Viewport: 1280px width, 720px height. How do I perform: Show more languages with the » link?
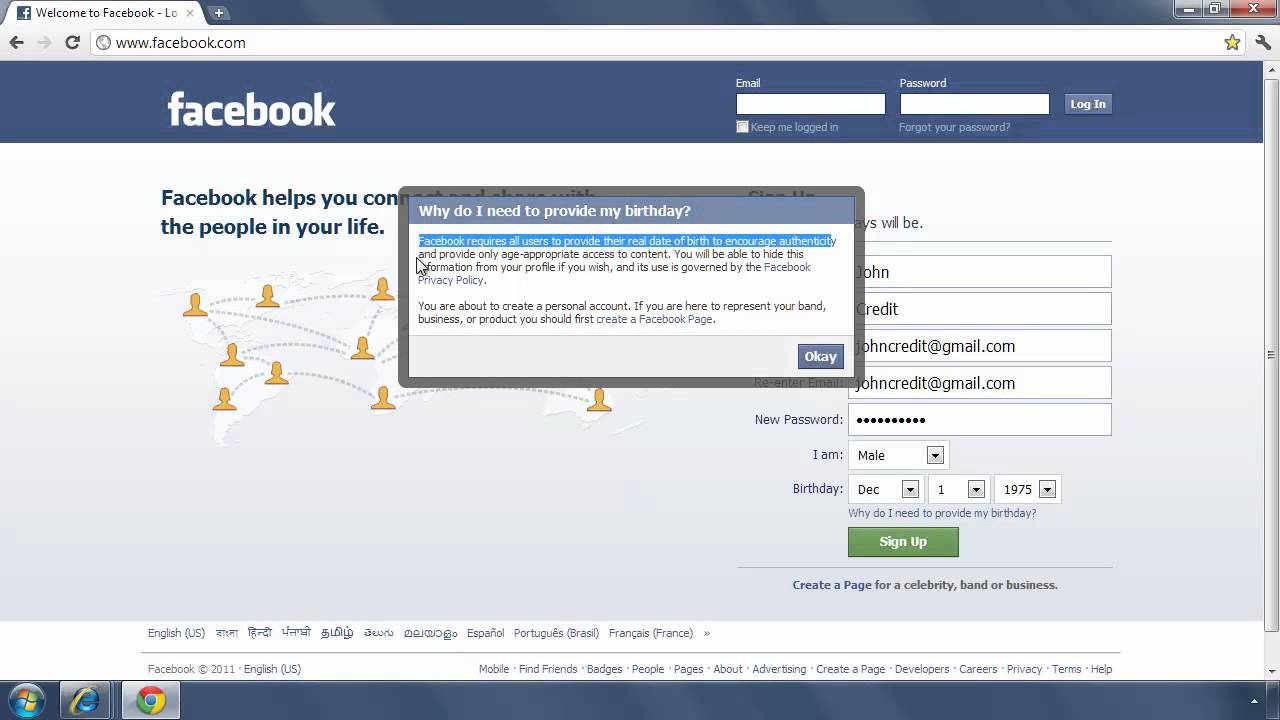pyautogui.click(x=707, y=633)
